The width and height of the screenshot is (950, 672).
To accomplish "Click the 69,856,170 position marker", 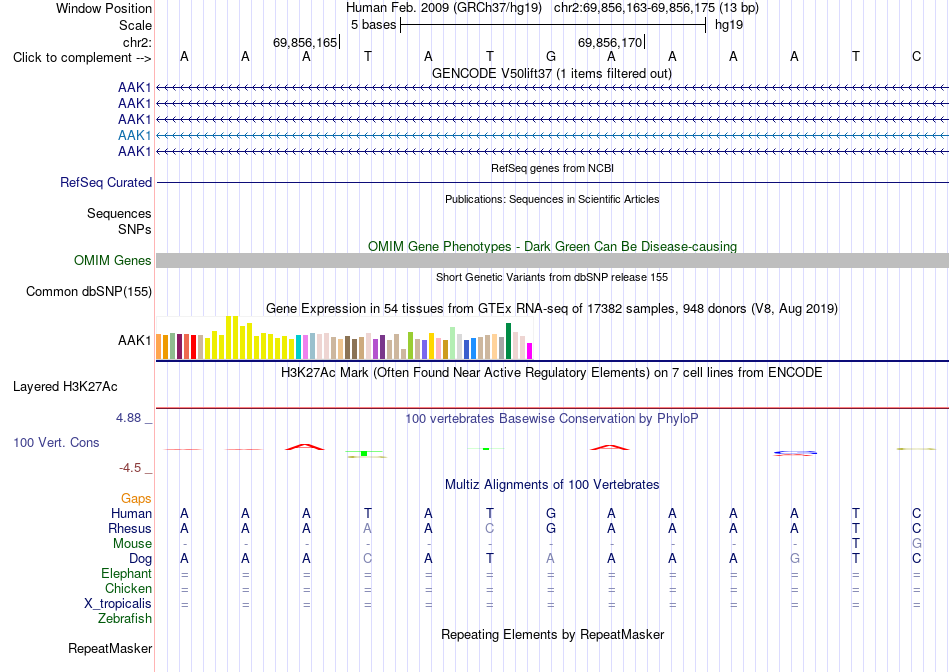I will click(610, 42).
